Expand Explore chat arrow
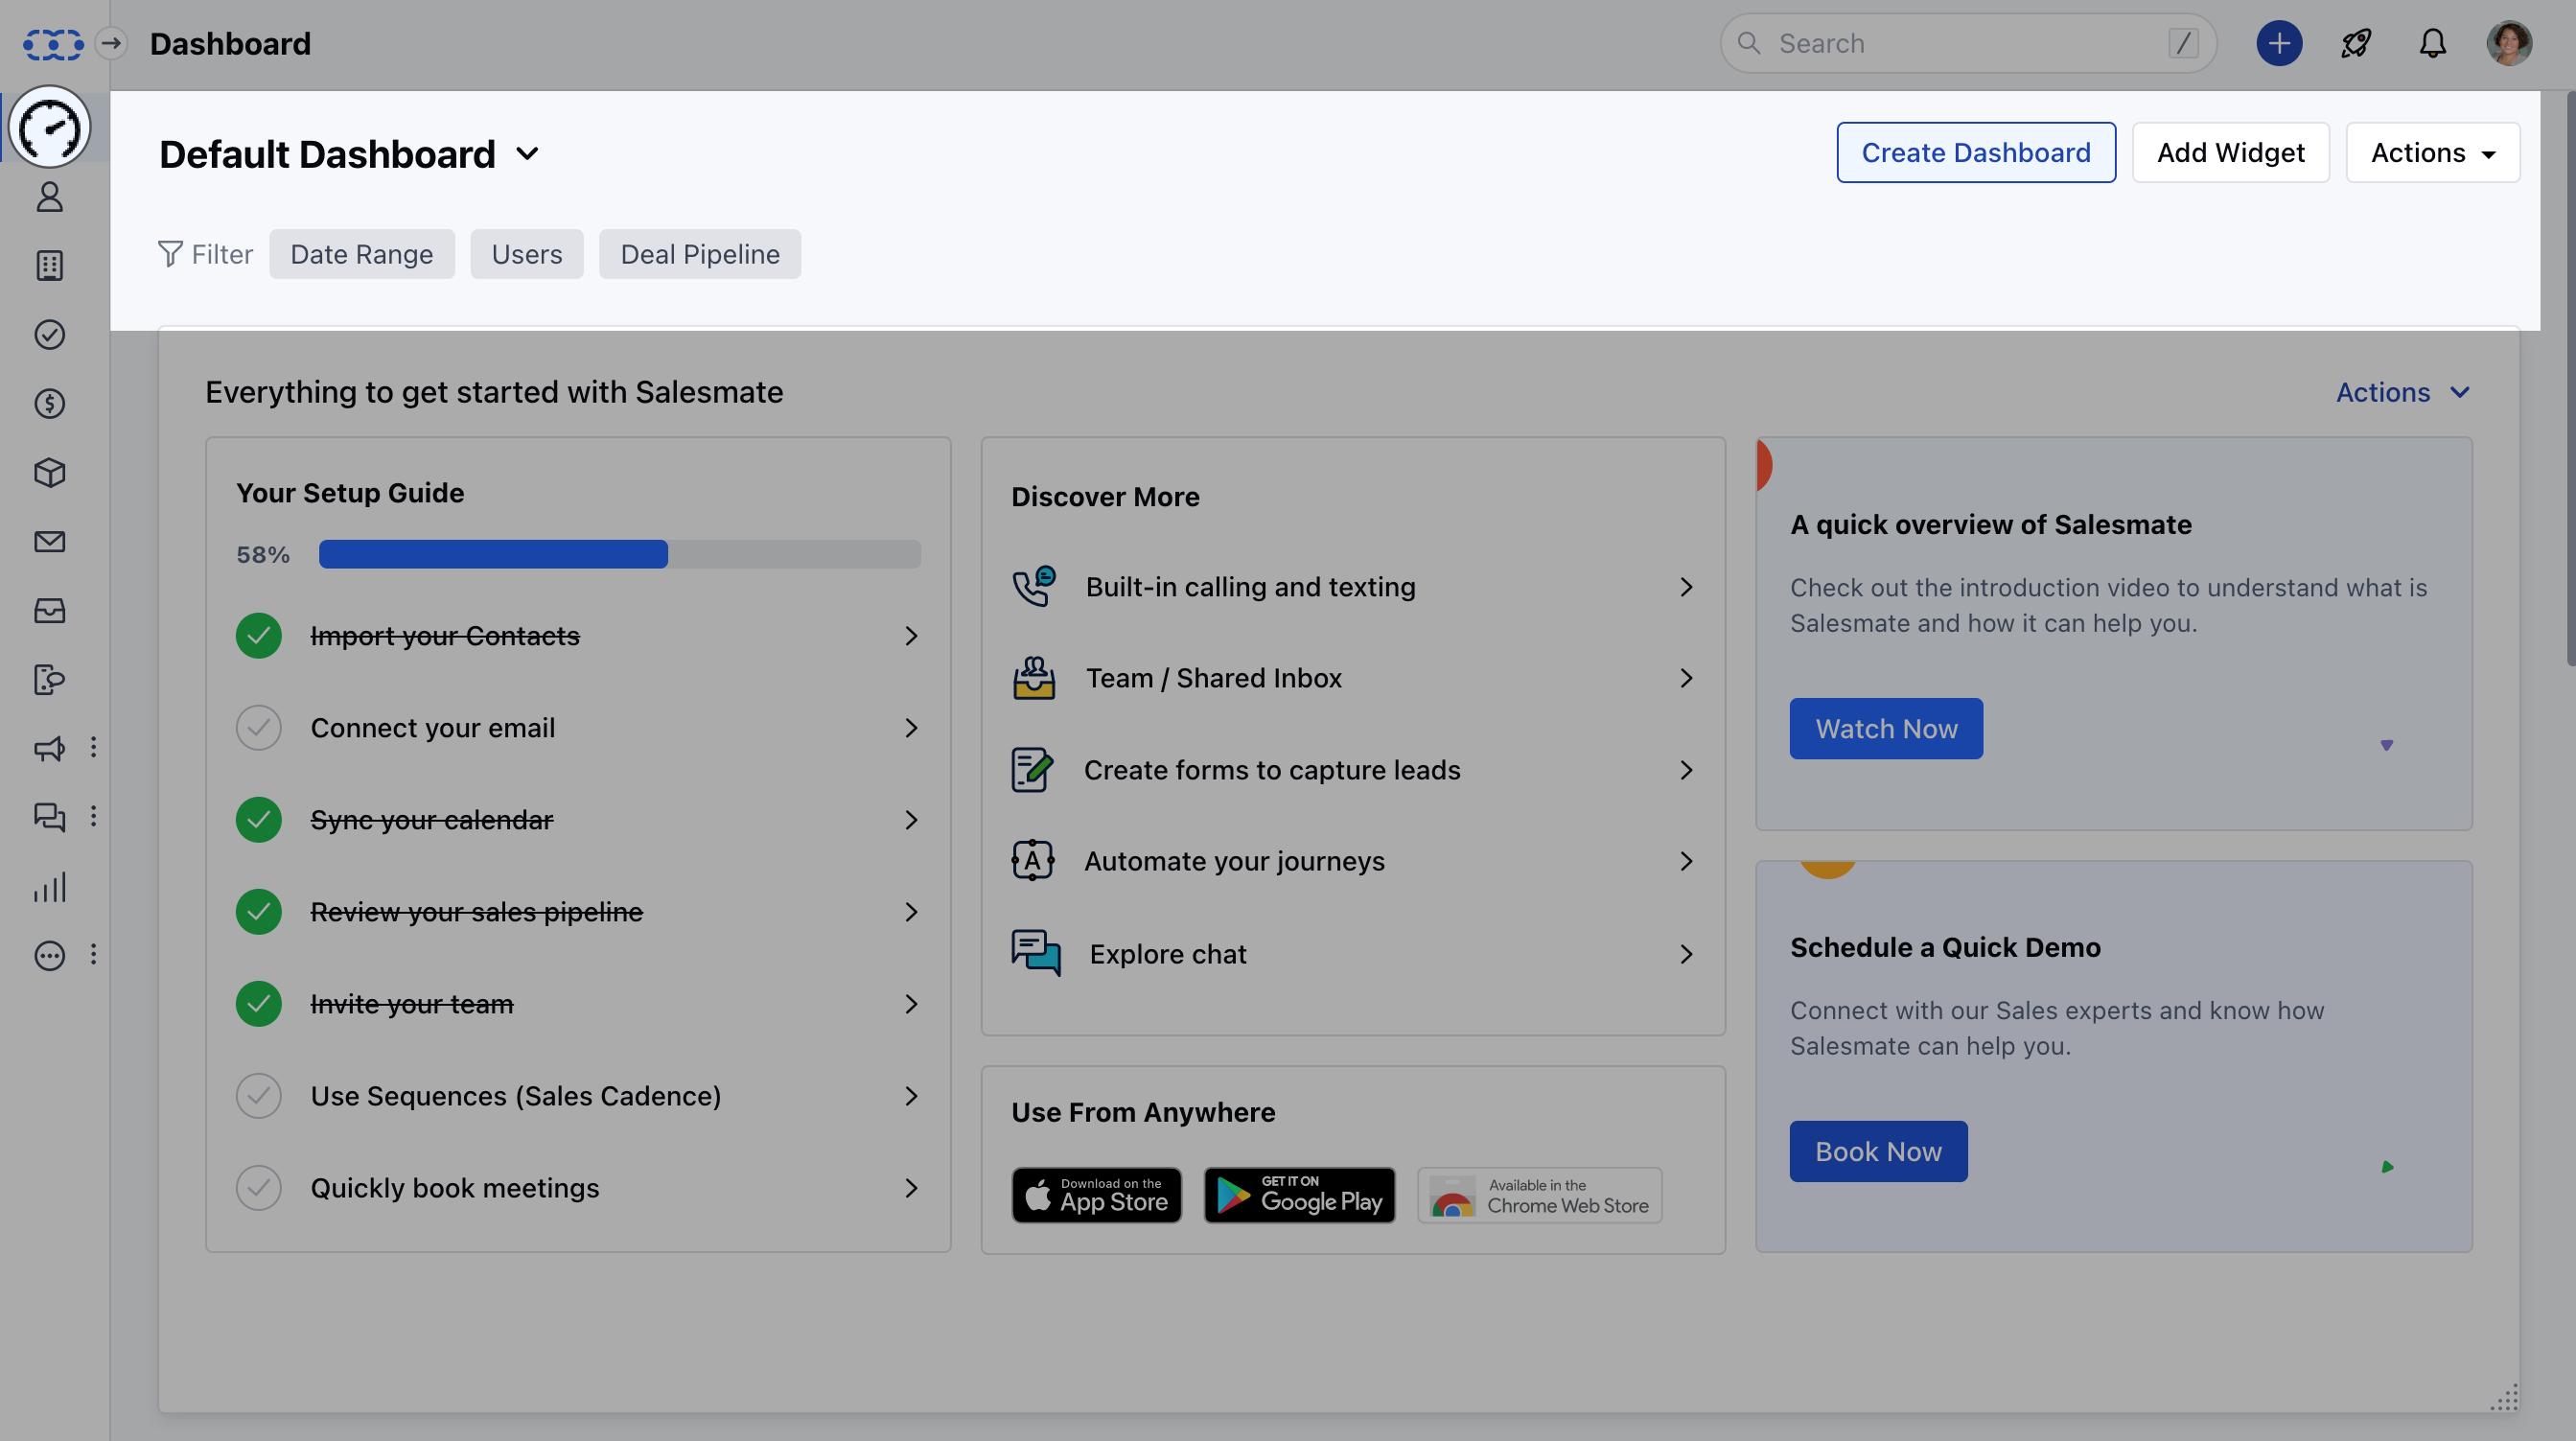This screenshot has height=1441, width=2576. (x=1686, y=954)
